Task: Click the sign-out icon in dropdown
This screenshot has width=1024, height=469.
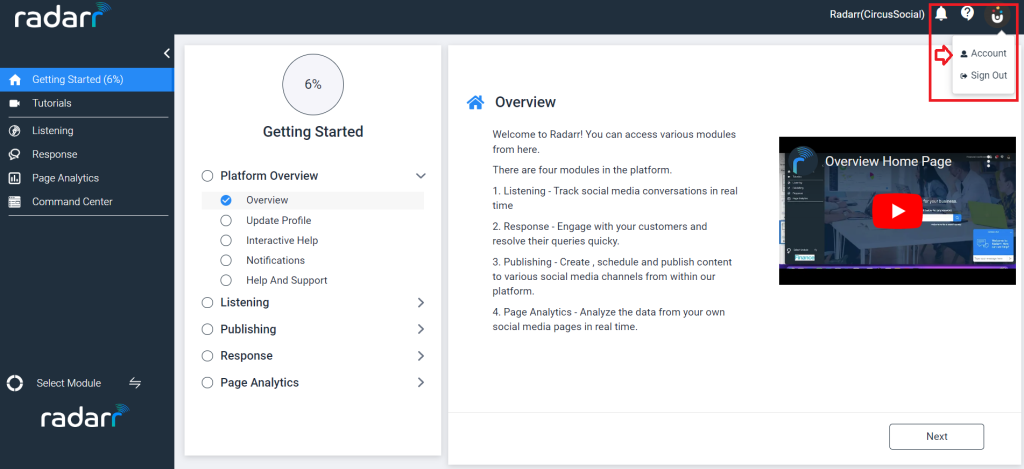Action: [x=963, y=76]
